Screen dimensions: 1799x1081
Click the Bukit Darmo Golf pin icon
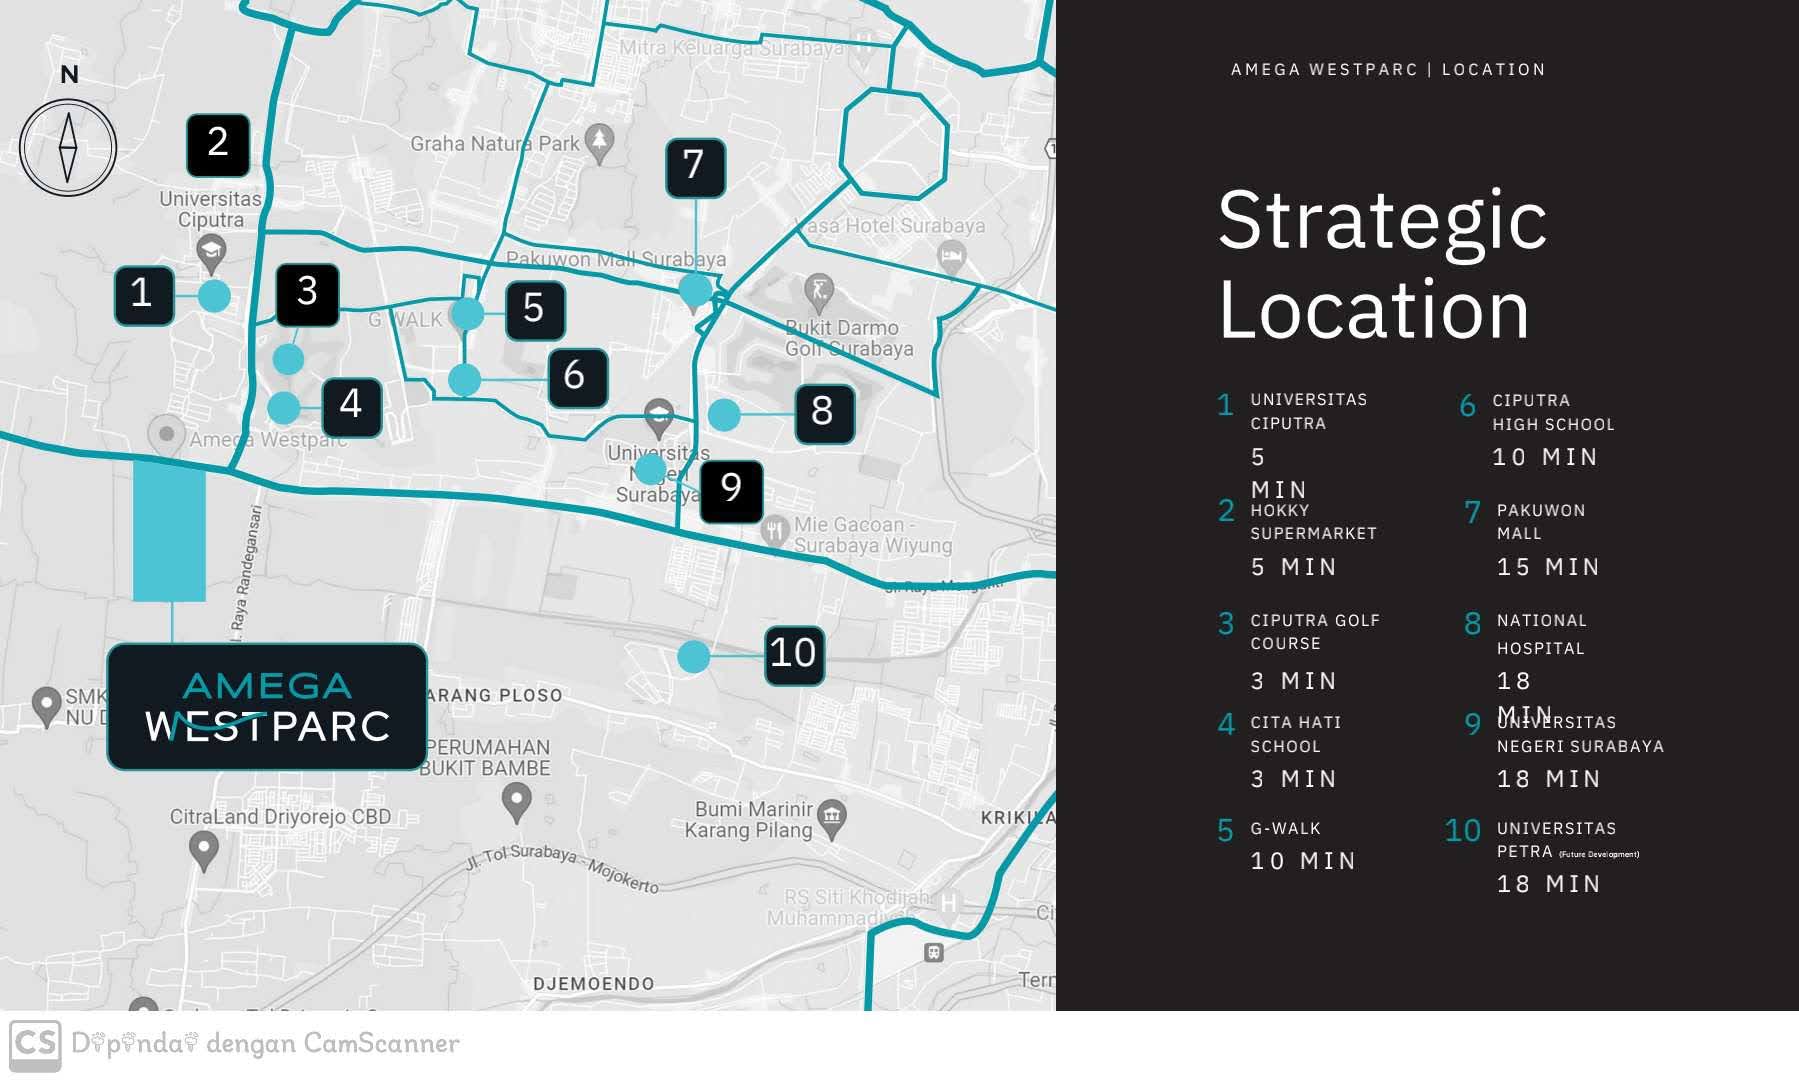[x=819, y=293]
